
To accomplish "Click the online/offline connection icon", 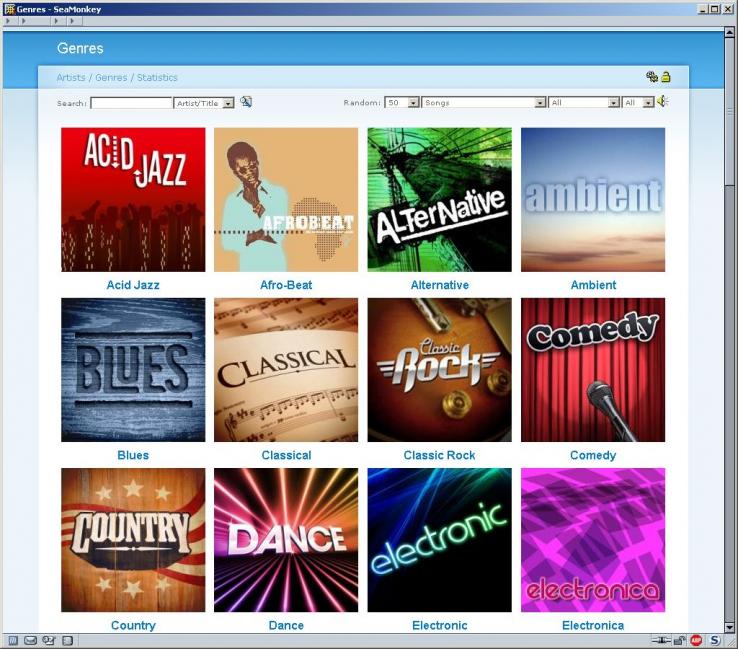I will coord(660,640).
